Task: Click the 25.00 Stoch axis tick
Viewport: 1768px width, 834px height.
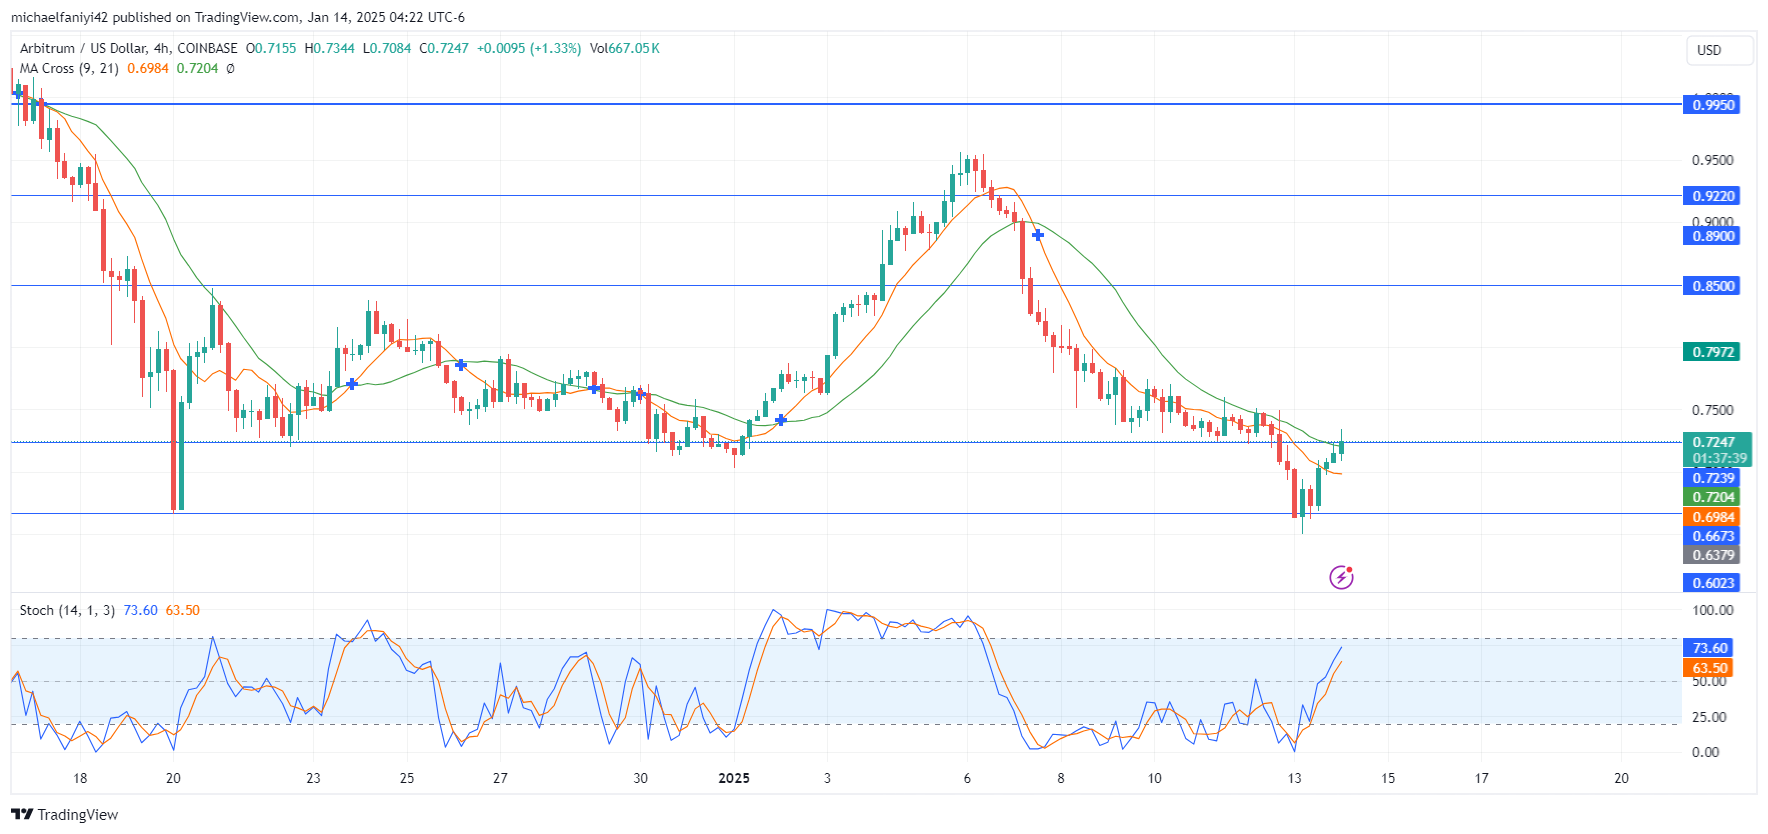Action: pos(1708,717)
